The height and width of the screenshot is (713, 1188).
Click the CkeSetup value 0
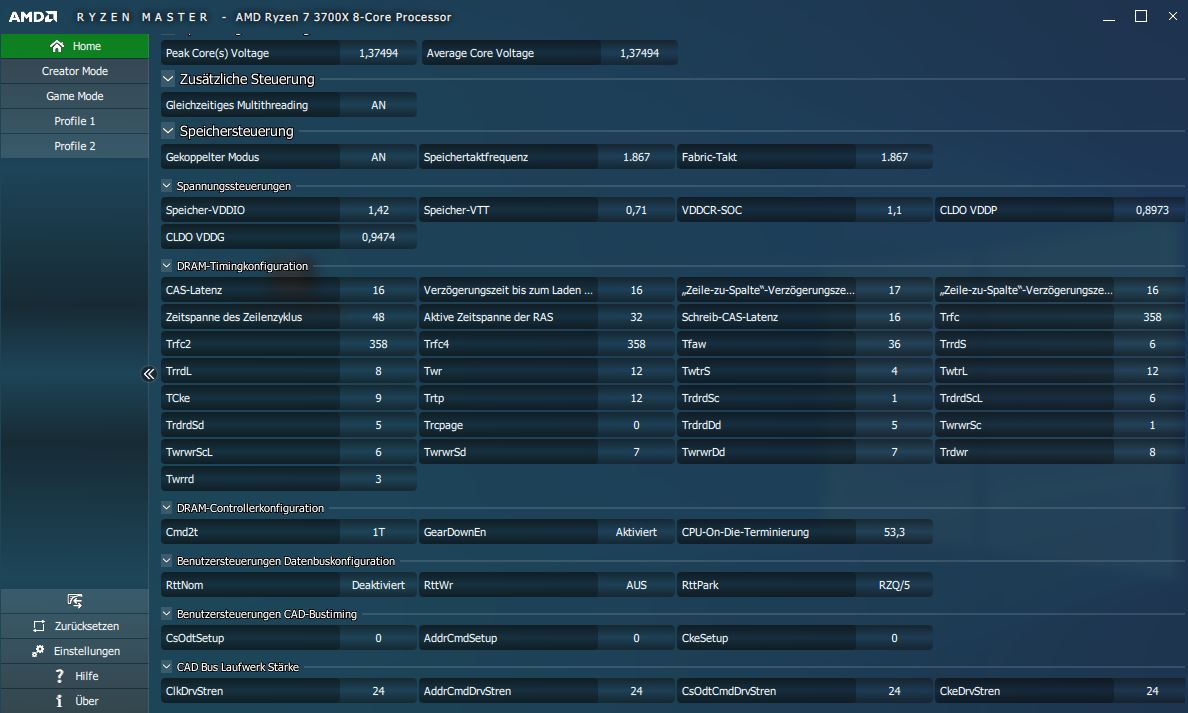click(894, 638)
